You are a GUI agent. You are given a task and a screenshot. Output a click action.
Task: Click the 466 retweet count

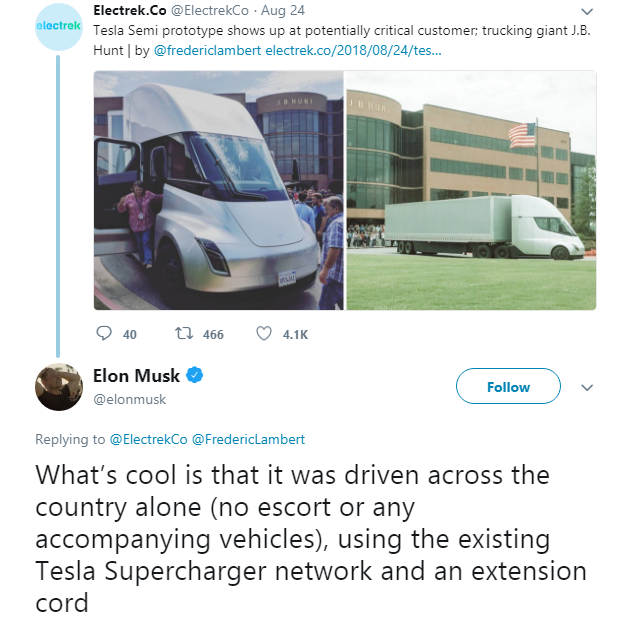pos(213,334)
